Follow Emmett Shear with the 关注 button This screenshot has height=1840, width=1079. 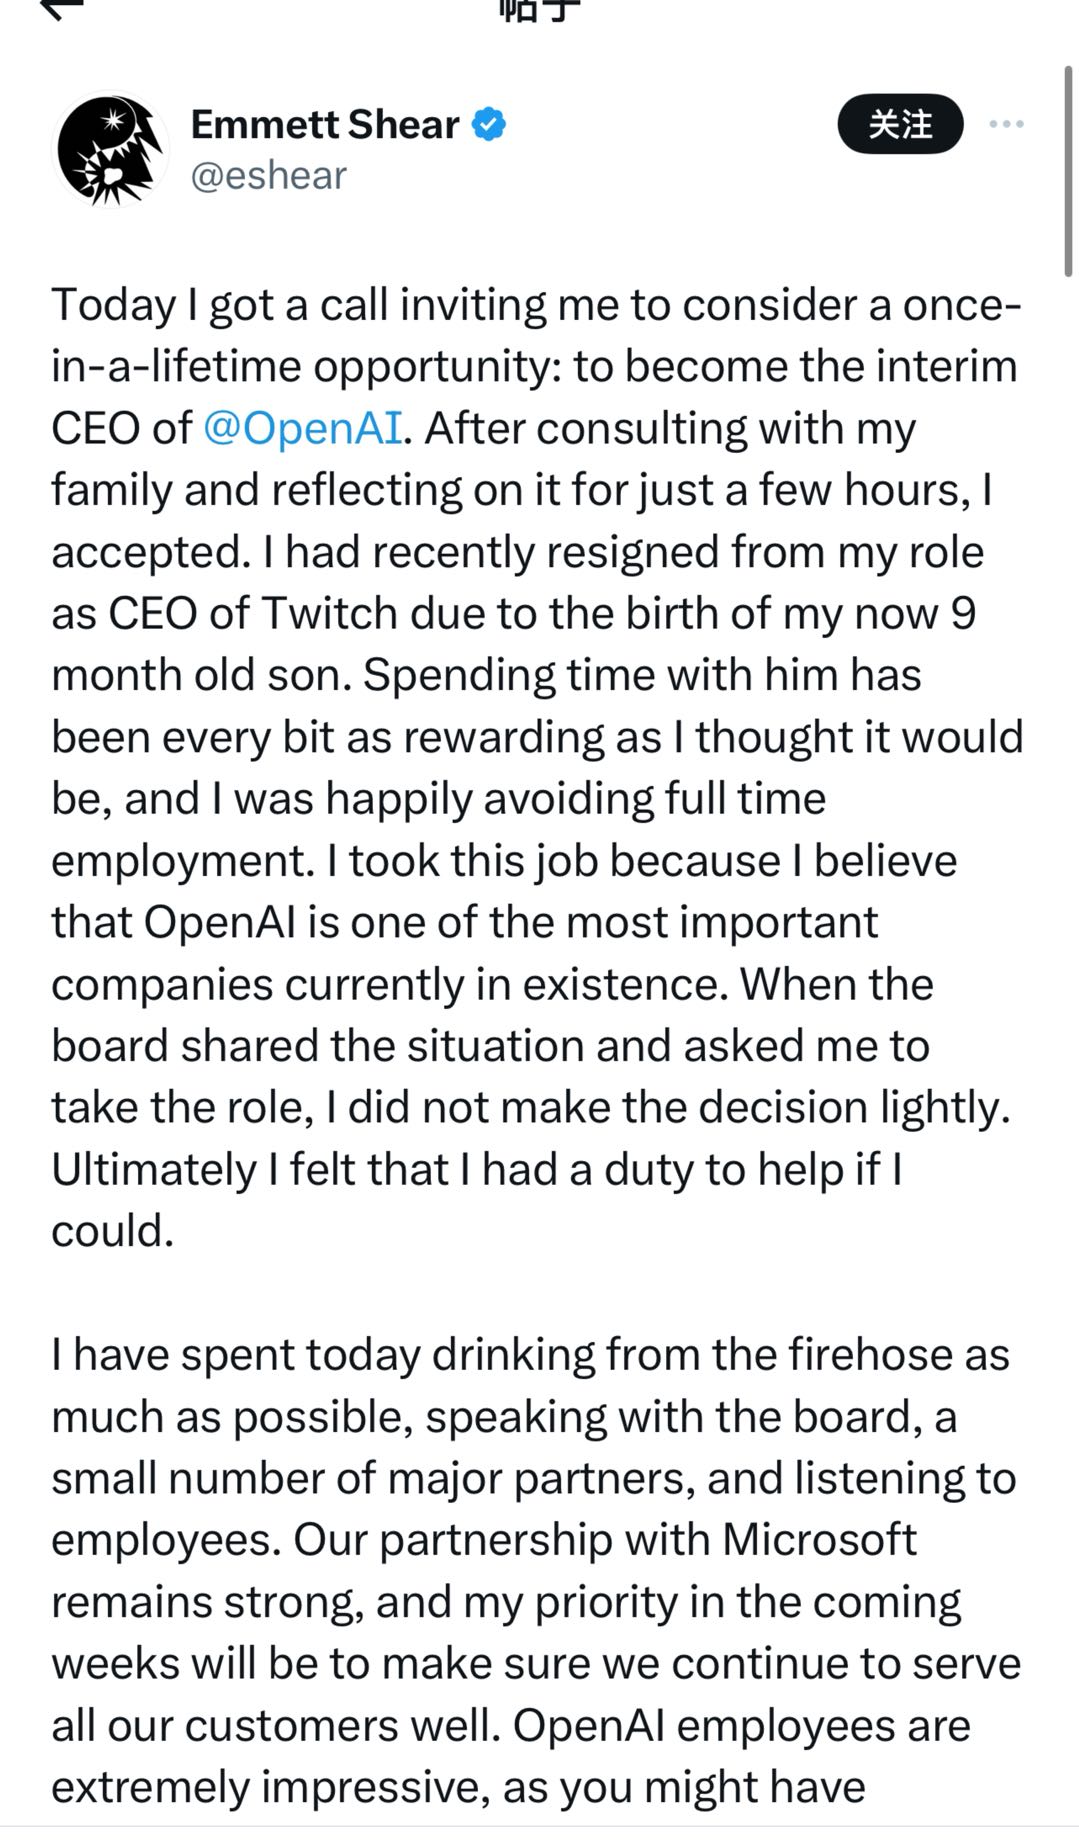(x=900, y=124)
